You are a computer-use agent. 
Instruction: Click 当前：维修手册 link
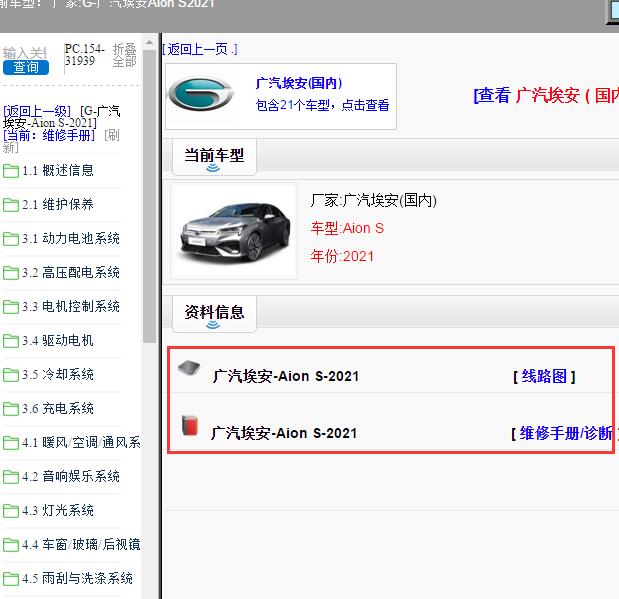pyautogui.click(x=49, y=135)
